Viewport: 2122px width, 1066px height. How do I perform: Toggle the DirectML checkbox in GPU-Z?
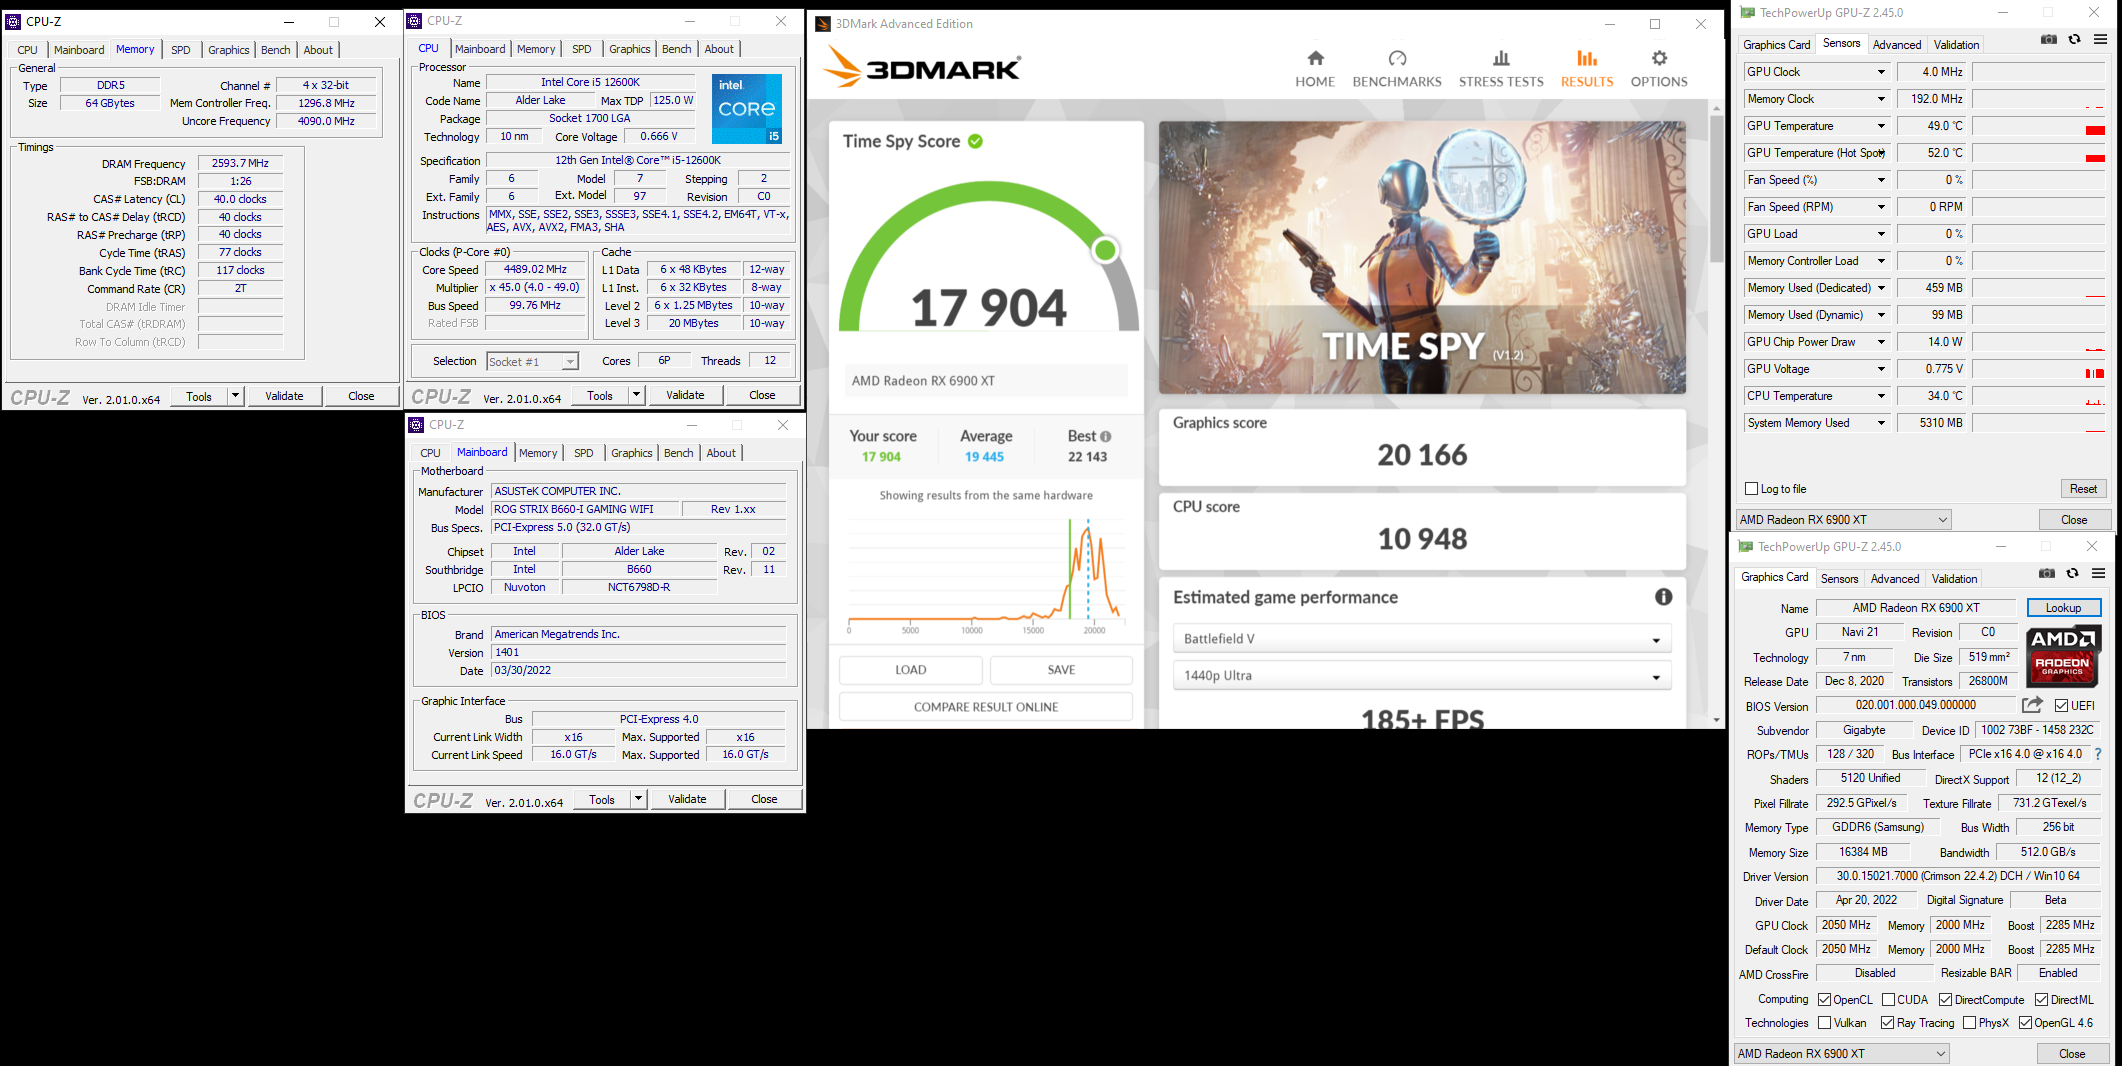[2041, 1000]
